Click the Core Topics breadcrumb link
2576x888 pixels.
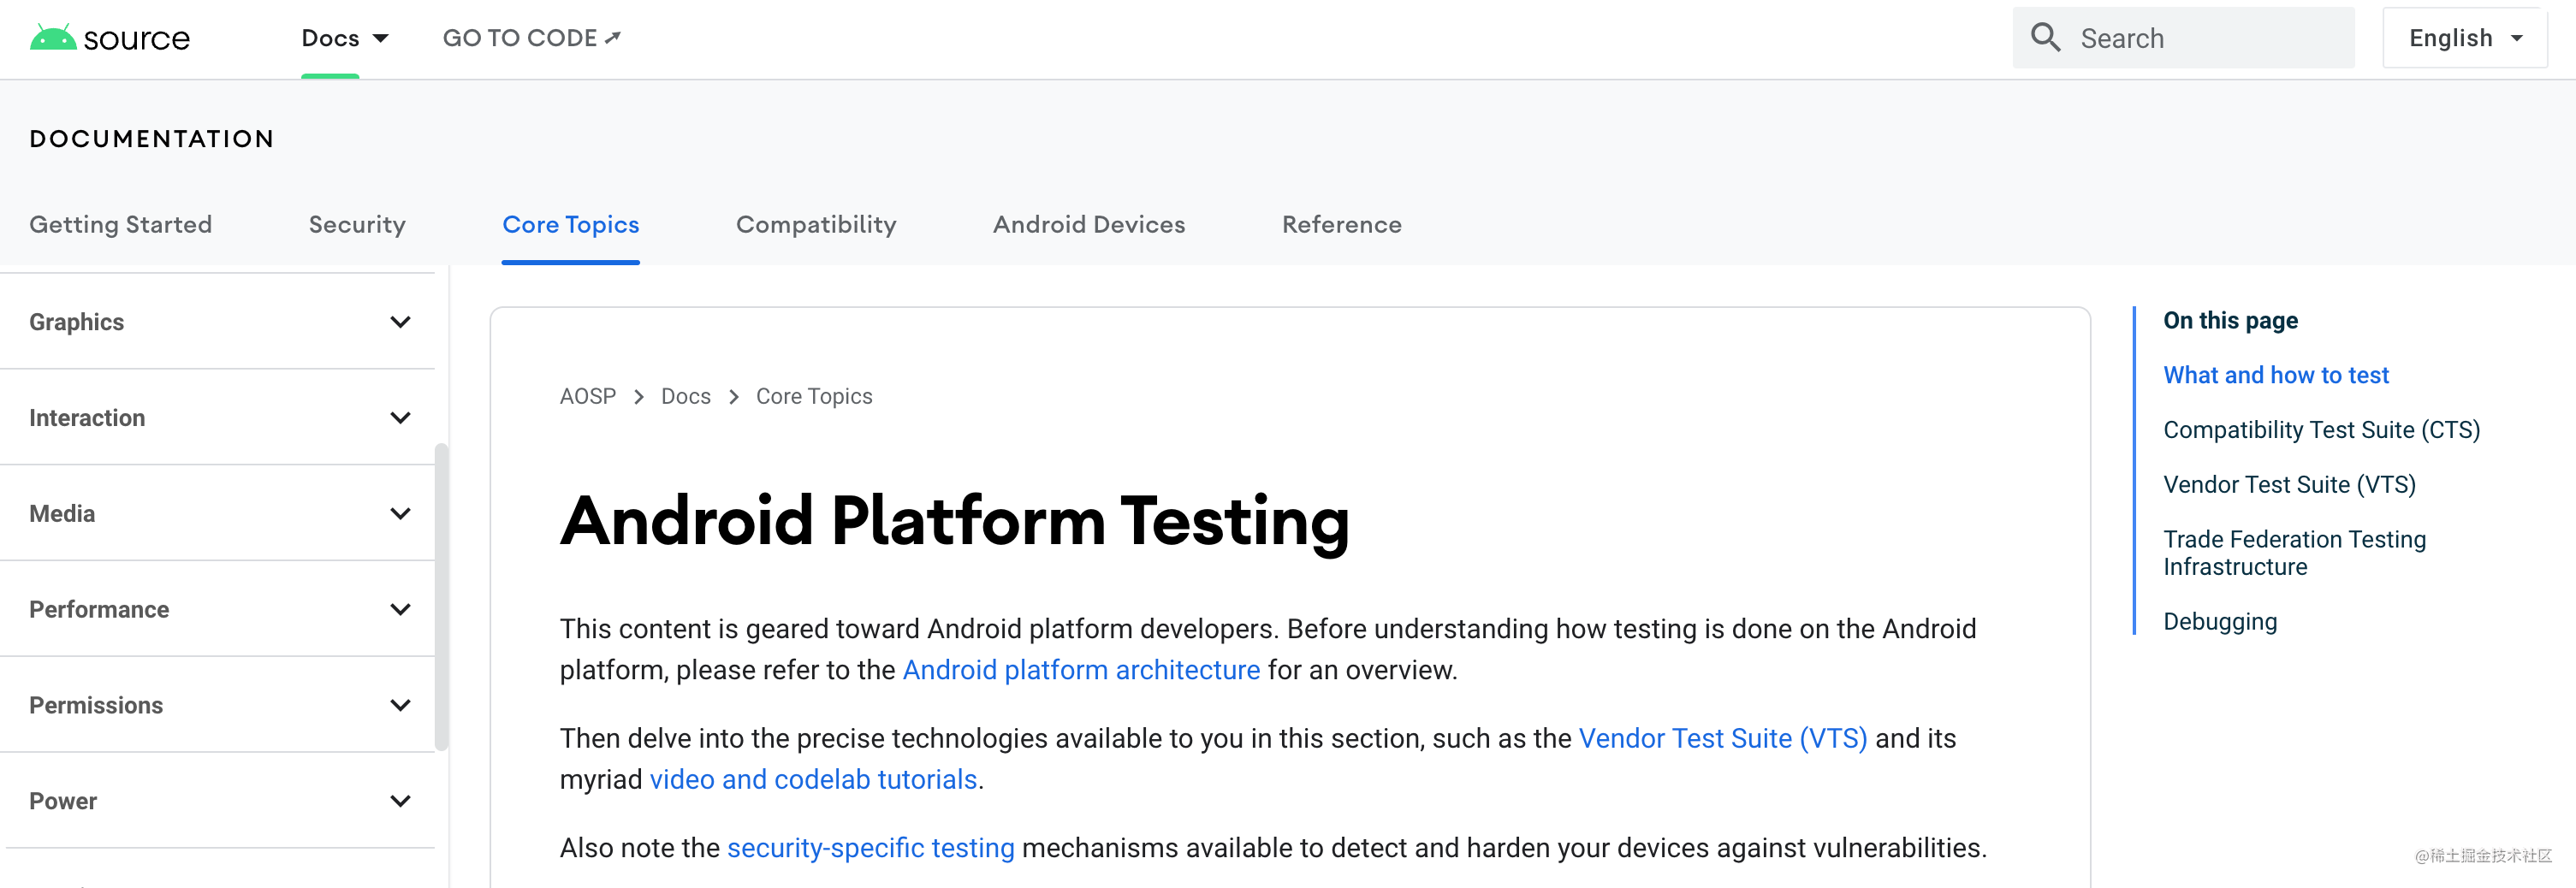pyautogui.click(x=814, y=396)
